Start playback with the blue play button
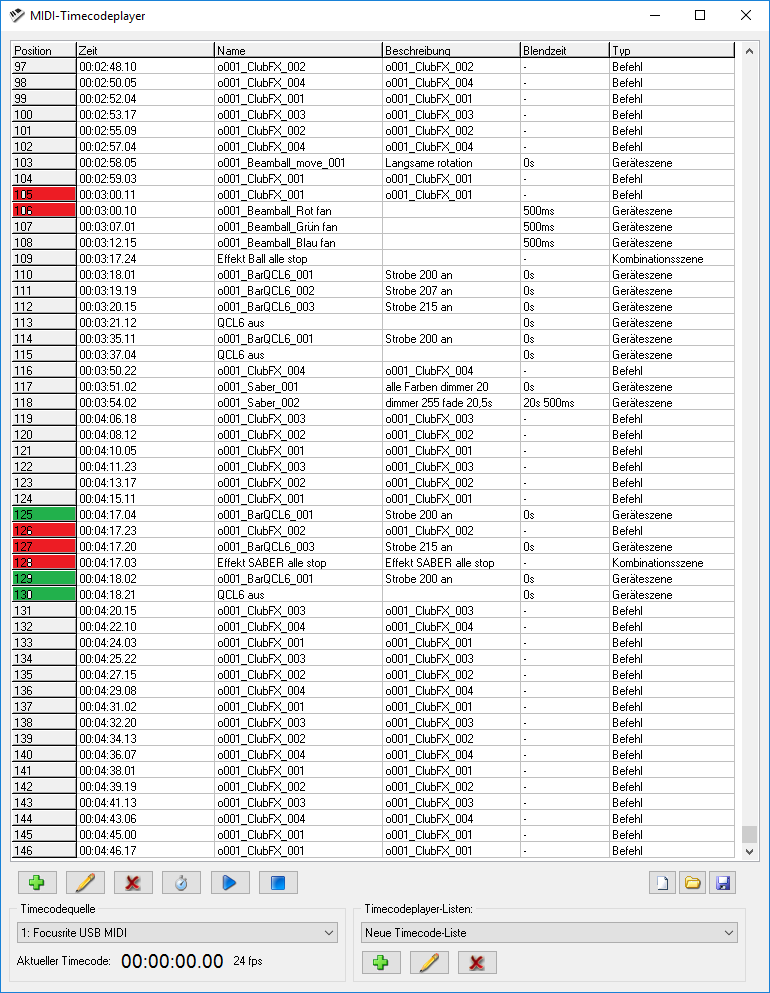Viewport: 770px width, 993px height. pos(229,883)
